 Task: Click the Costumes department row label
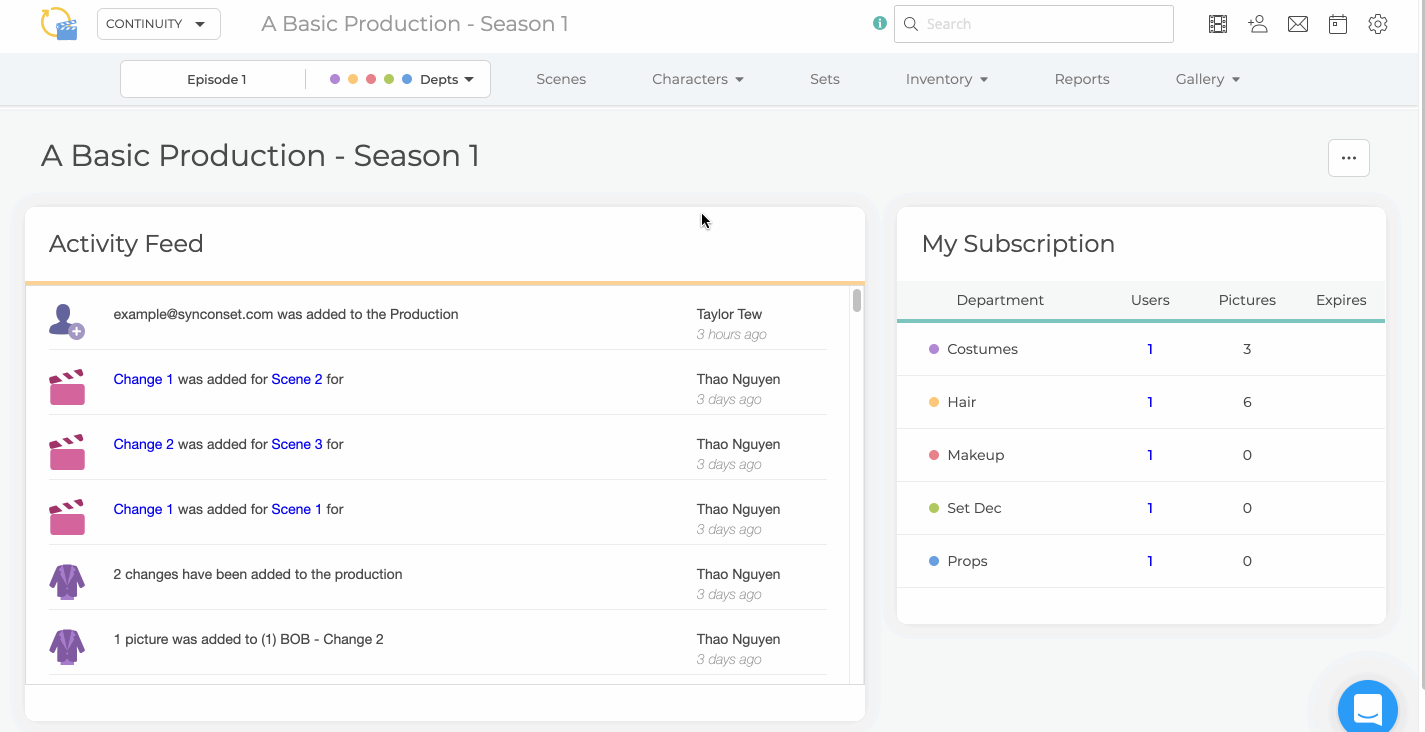[982, 349]
